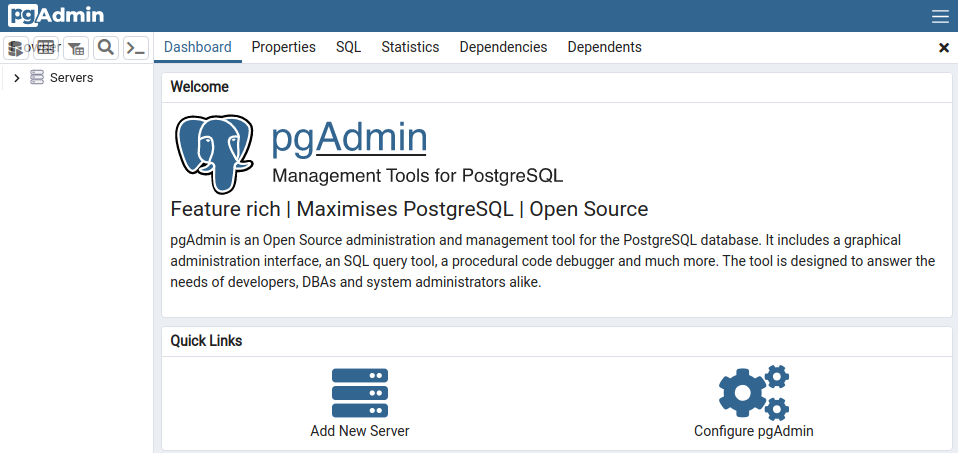958x453 pixels.
Task: Select the Servers item in browser tree
Action: (x=71, y=78)
